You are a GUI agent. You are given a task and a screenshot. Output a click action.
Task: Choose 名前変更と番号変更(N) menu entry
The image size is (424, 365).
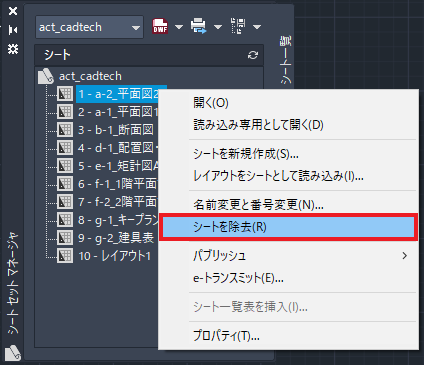(258, 205)
